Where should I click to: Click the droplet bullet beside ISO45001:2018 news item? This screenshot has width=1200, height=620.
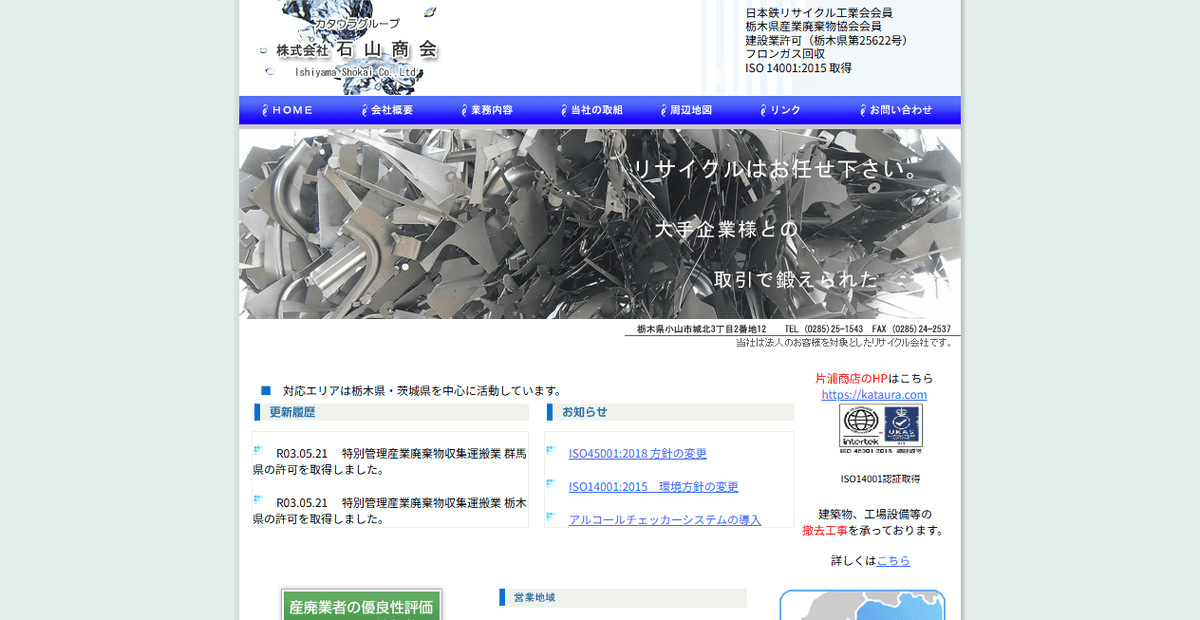[x=549, y=452]
